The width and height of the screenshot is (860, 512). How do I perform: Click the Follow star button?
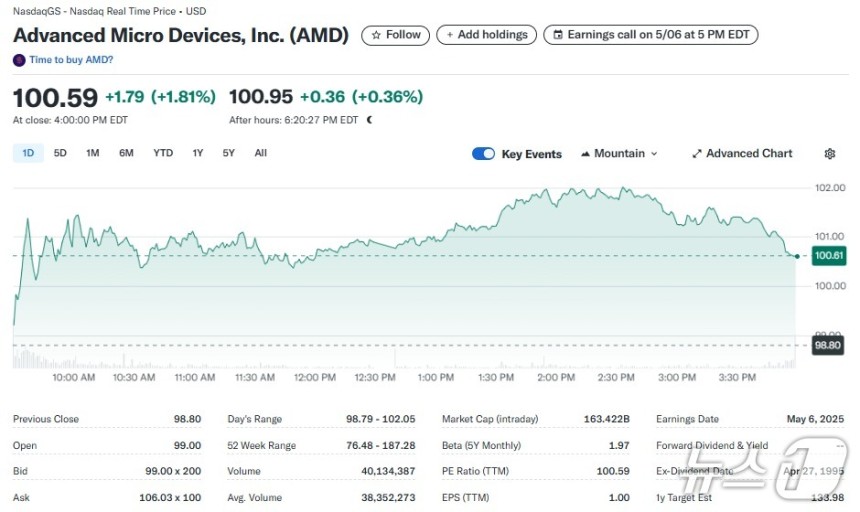tap(395, 35)
